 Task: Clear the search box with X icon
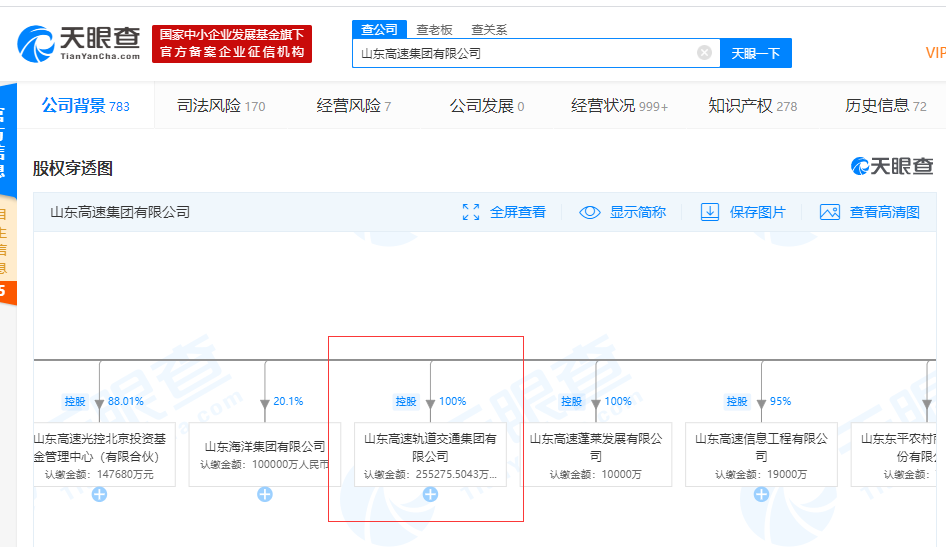coord(704,53)
